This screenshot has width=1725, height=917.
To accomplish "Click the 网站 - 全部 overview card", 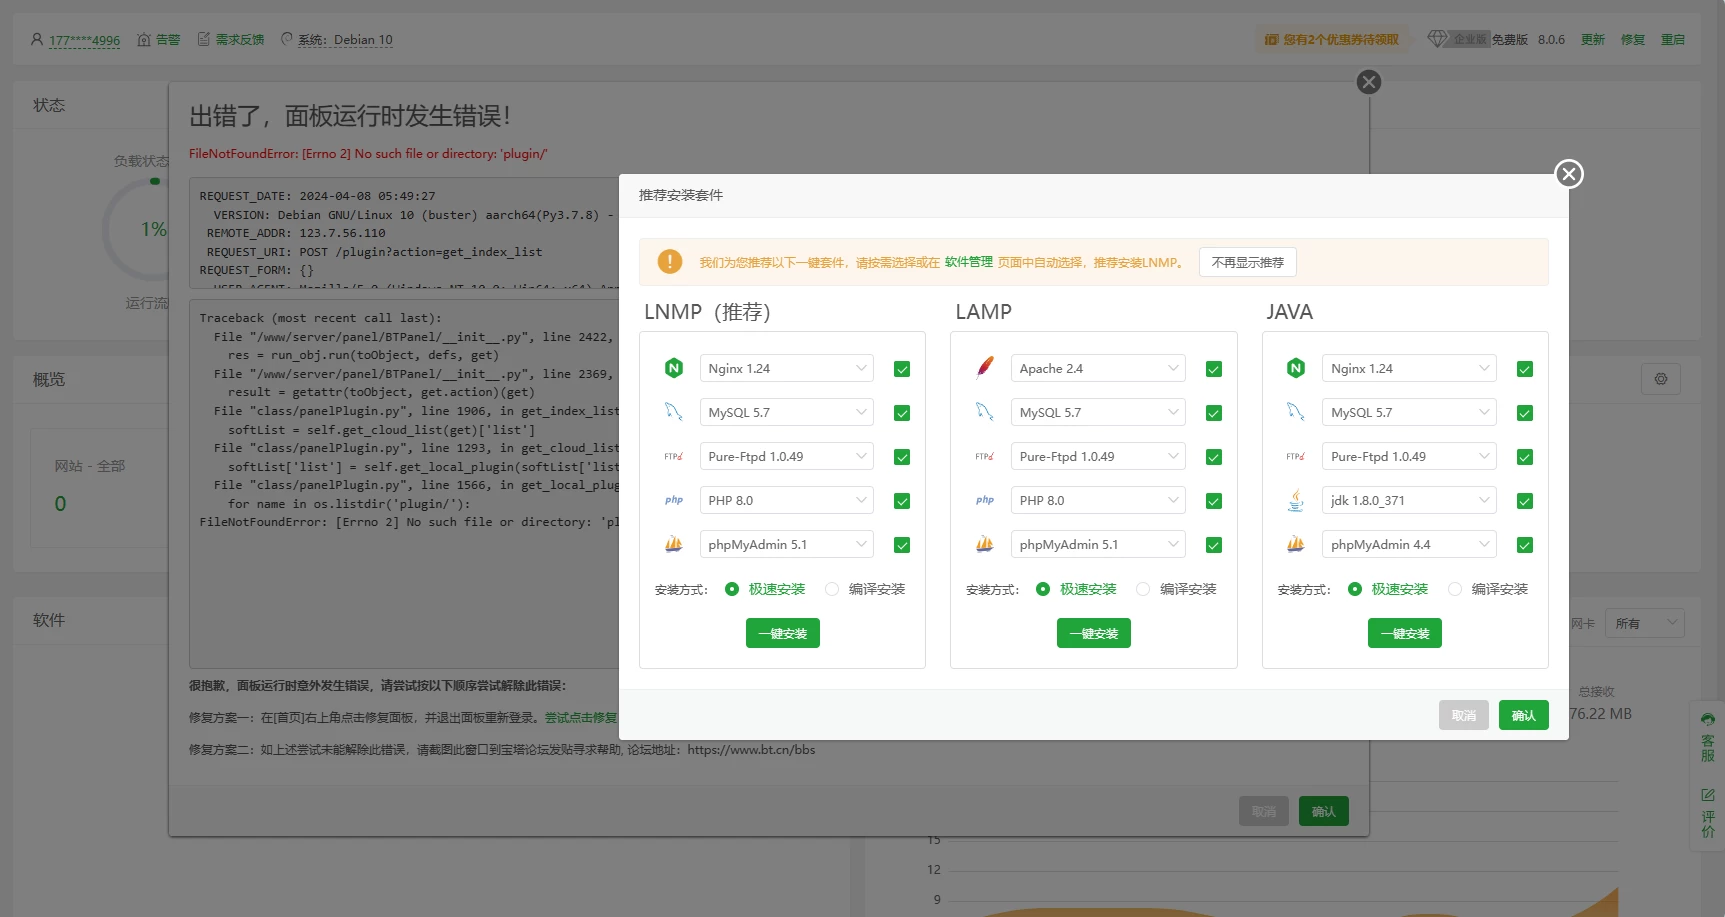I will (100, 488).
